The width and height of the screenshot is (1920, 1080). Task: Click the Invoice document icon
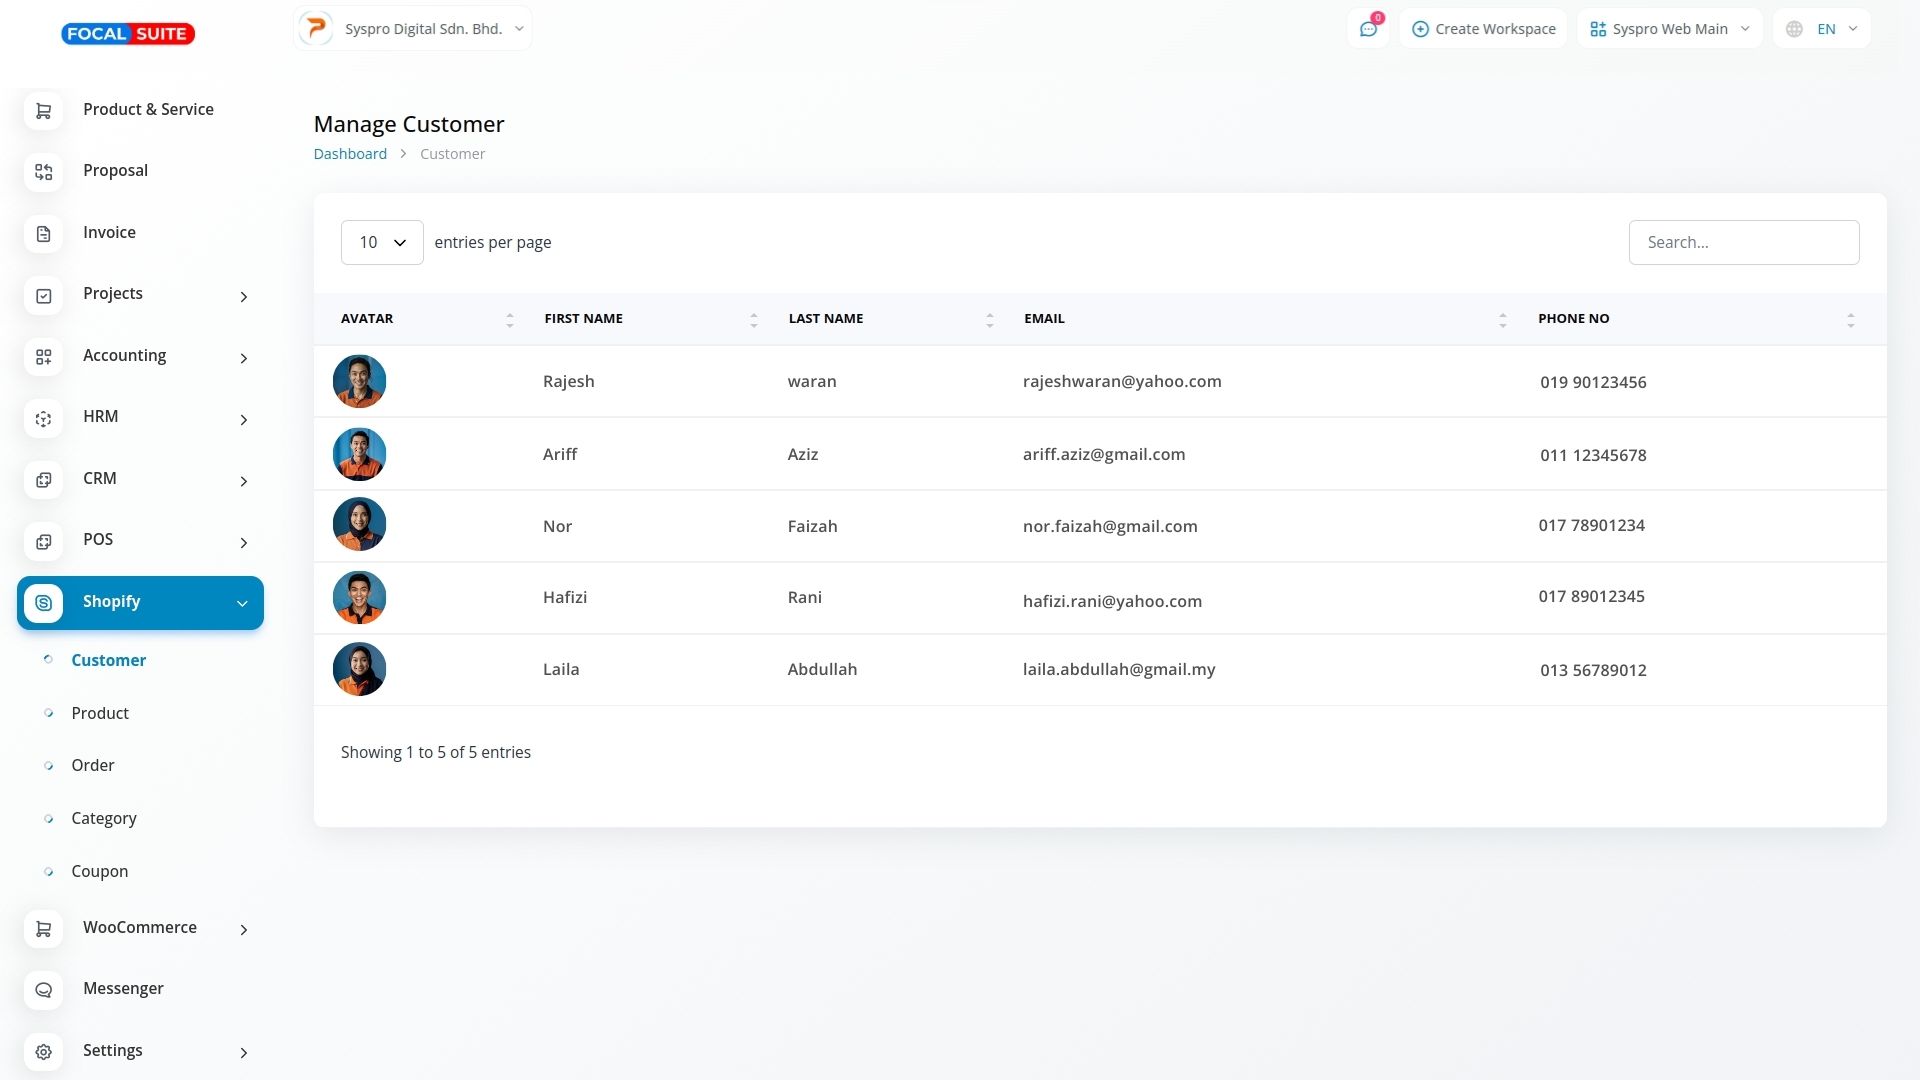coord(43,234)
